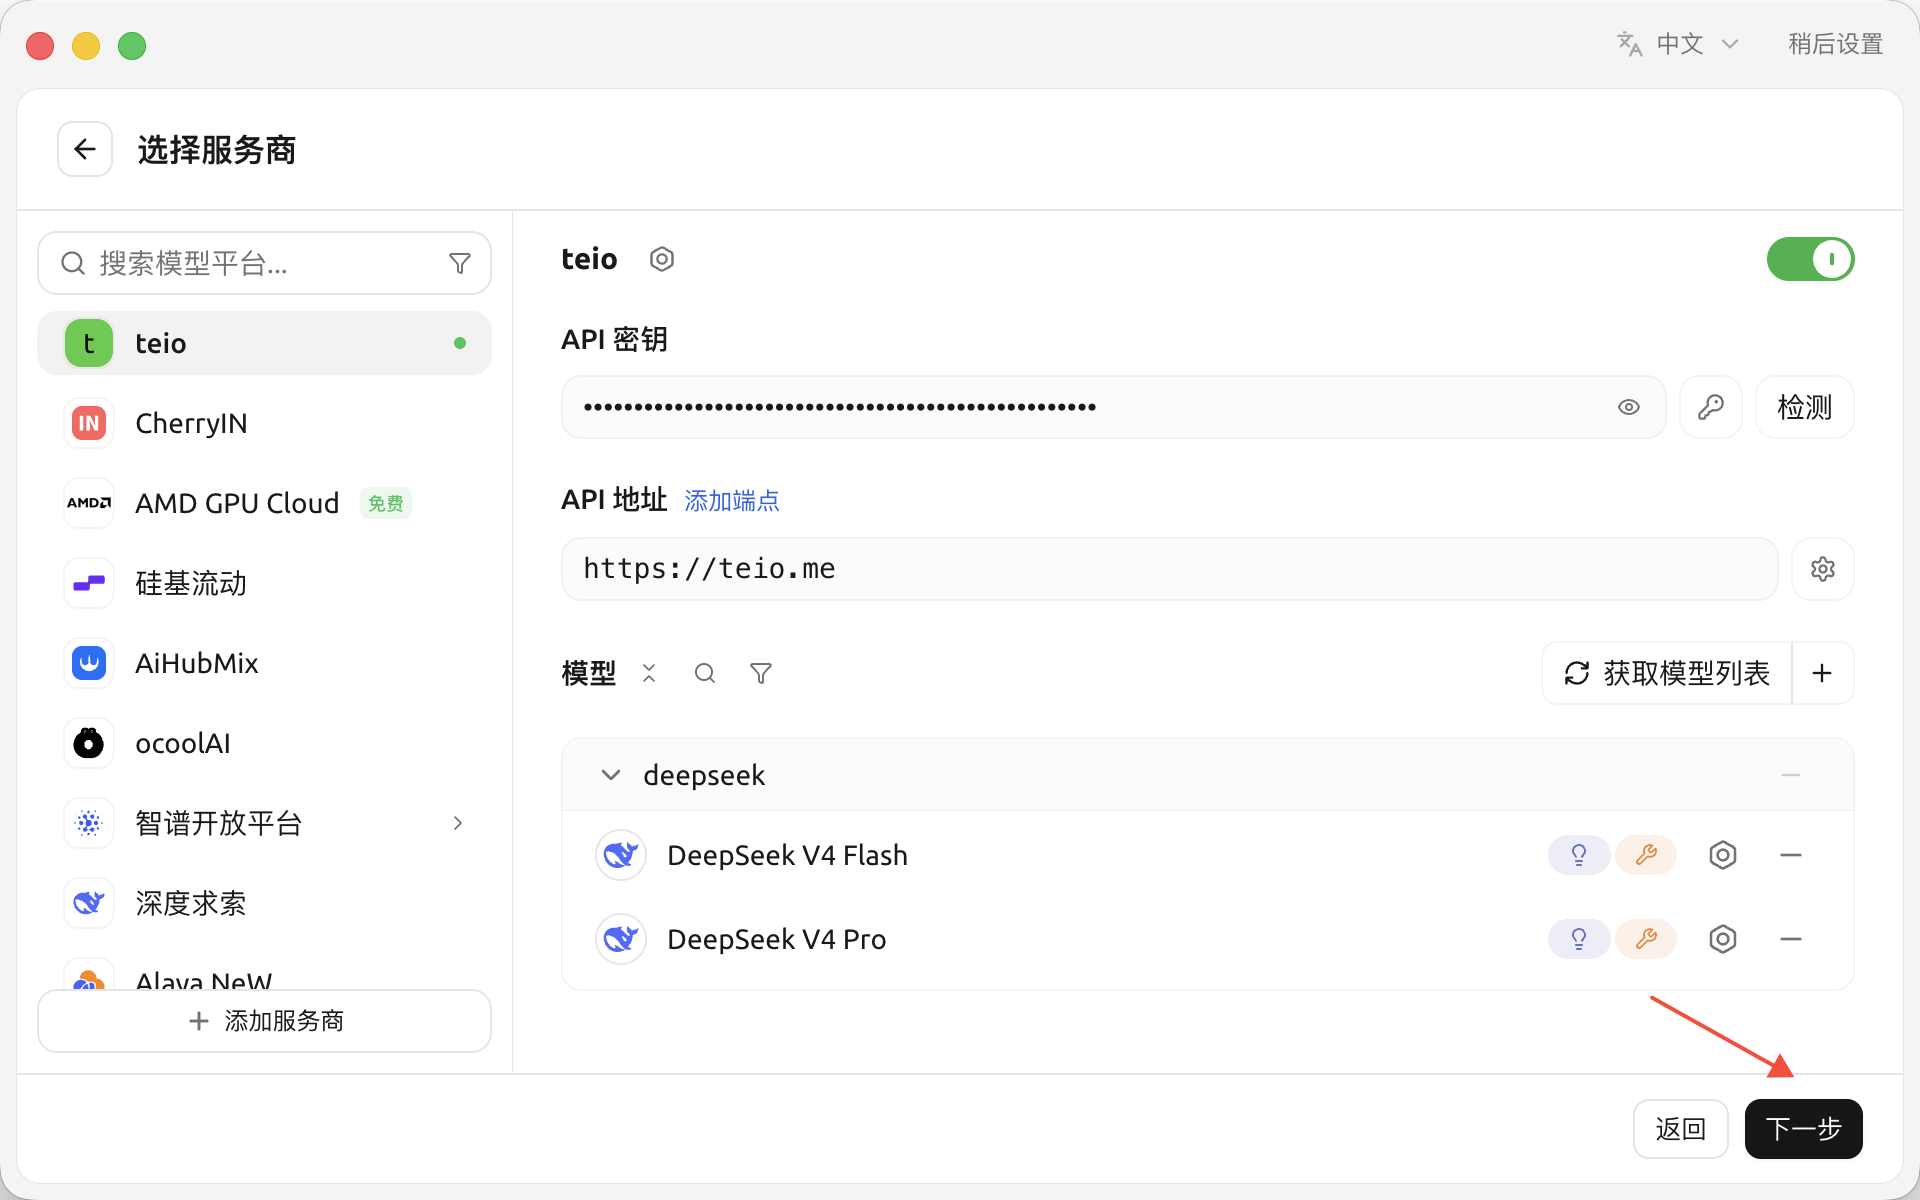Click 稍后设置 to set up later
The height and width of the screenshot is (1200, 1920).
tap(1835, 44)
